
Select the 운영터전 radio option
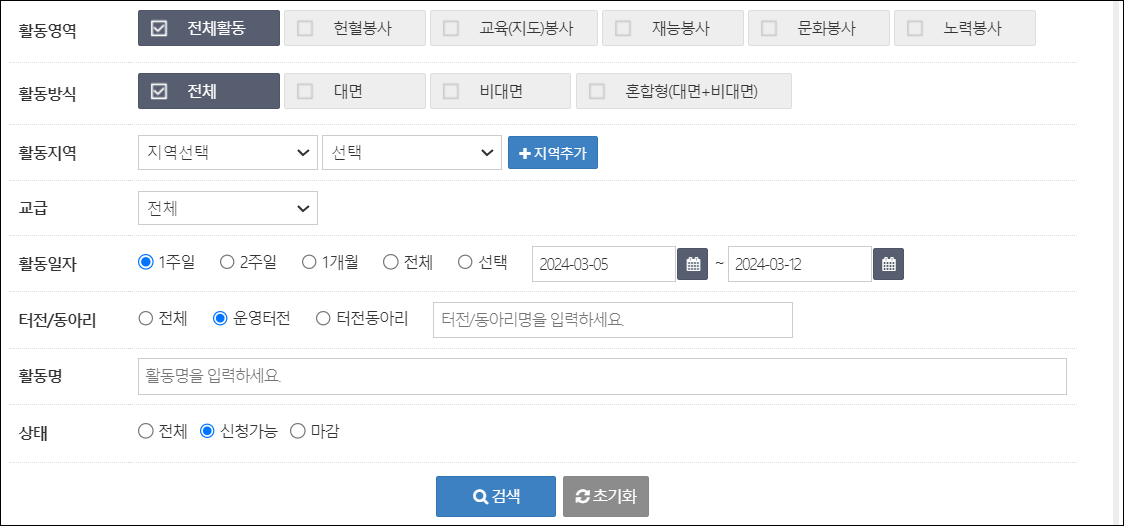tap(221, 319)
